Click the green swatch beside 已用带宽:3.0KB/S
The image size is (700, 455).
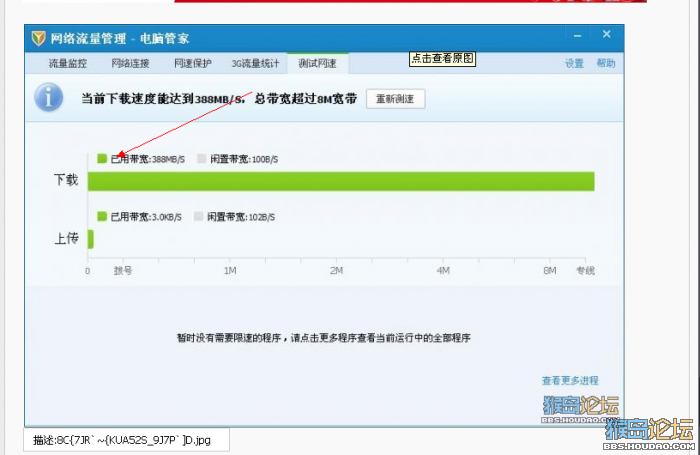(102, 217)
